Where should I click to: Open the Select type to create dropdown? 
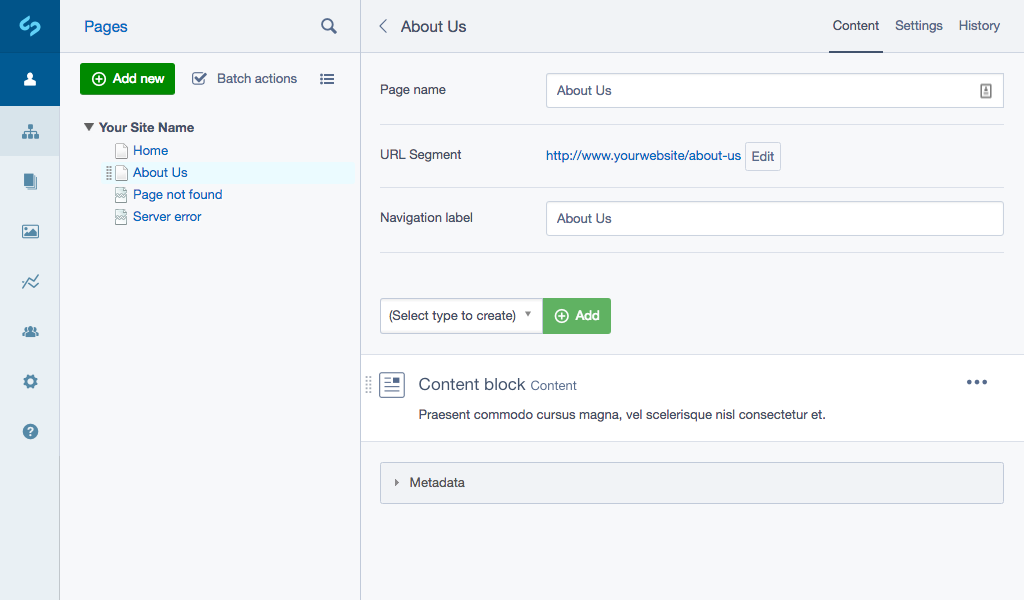(461, 315)
